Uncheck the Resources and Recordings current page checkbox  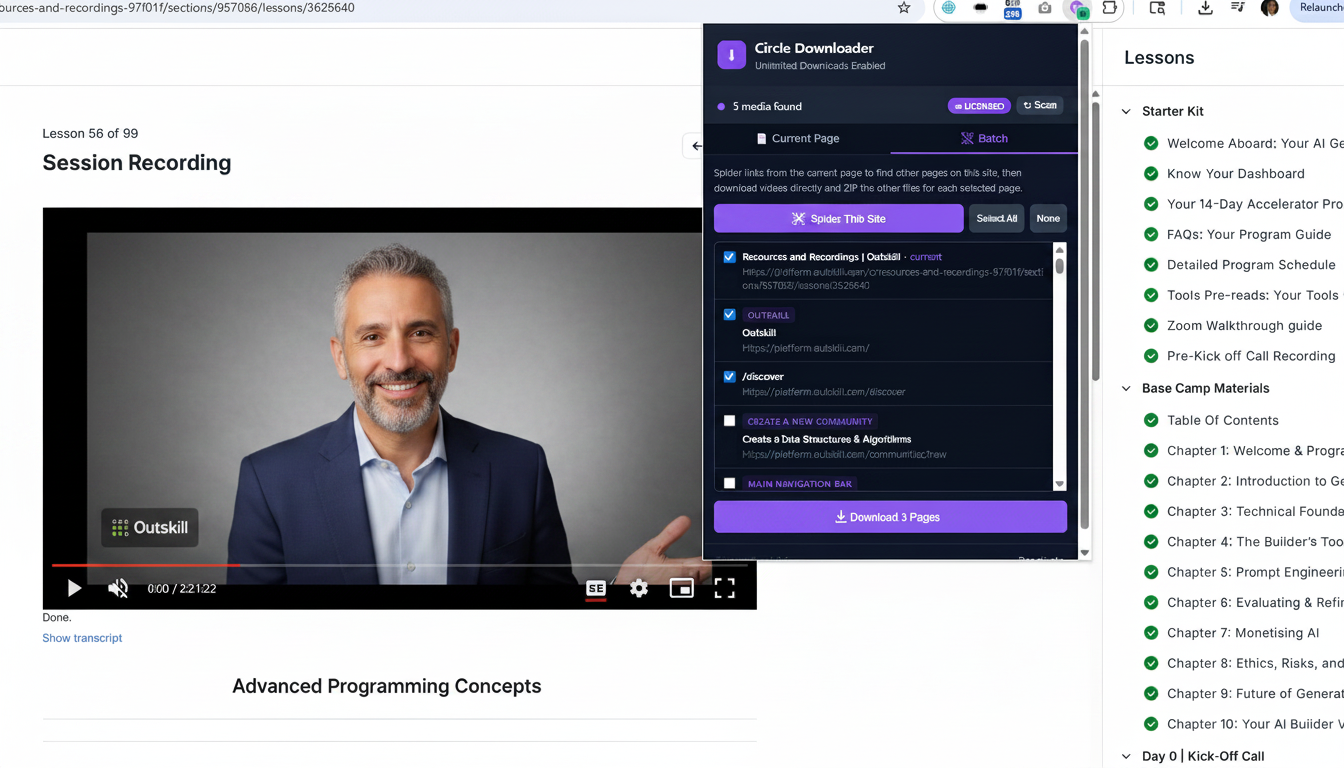point(729,257)
